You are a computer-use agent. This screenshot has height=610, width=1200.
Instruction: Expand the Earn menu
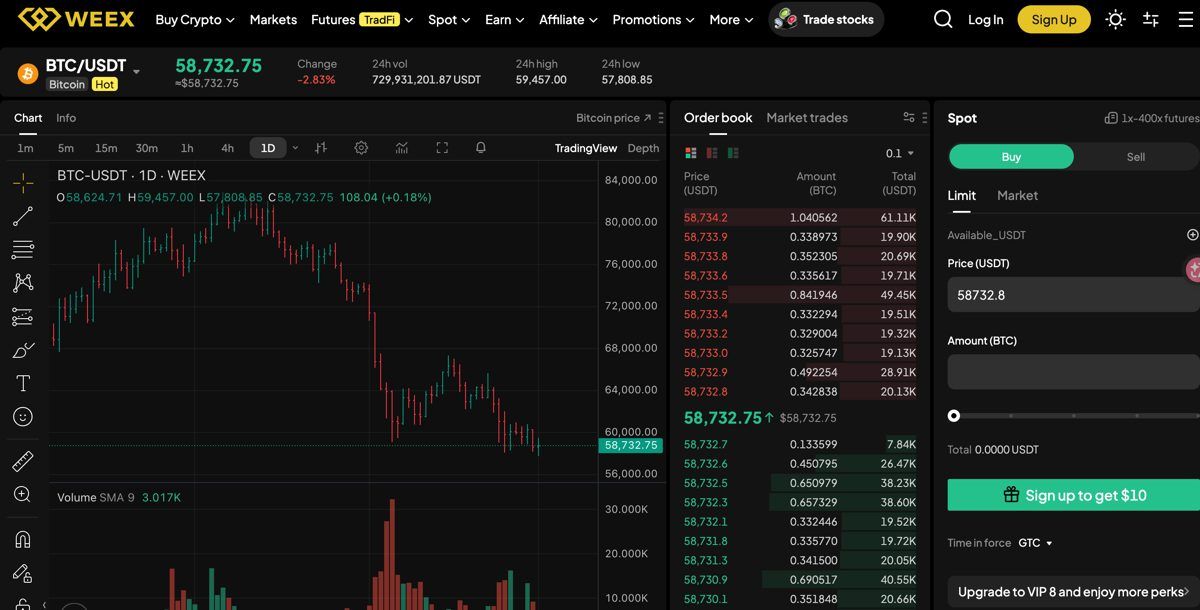(x=504, y=19)
